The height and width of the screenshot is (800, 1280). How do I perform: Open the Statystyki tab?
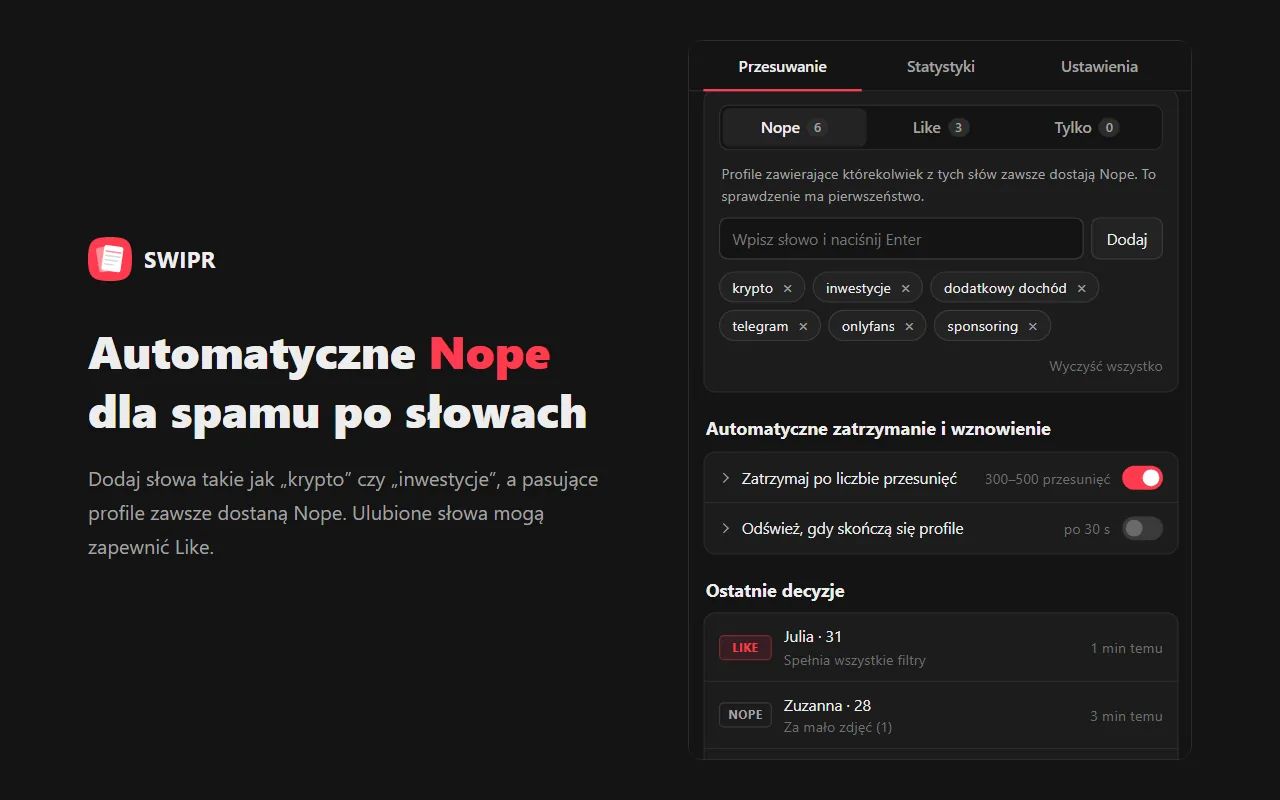(x=940, y=67)
